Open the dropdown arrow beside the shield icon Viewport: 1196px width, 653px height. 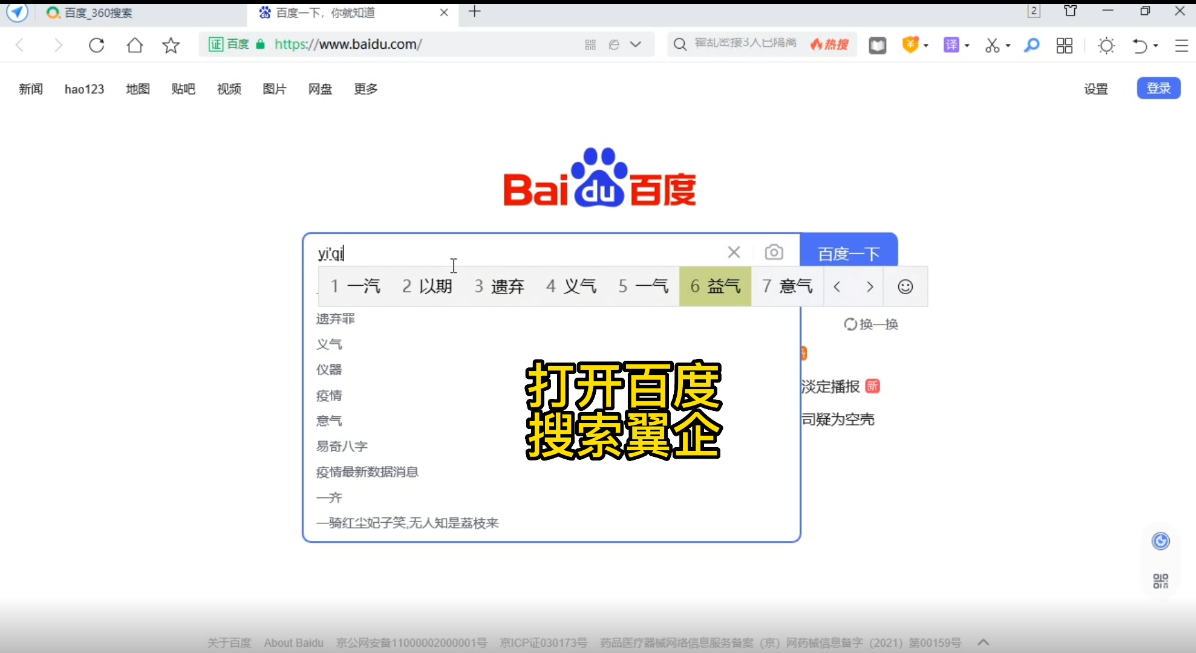[x=926, y=46]
